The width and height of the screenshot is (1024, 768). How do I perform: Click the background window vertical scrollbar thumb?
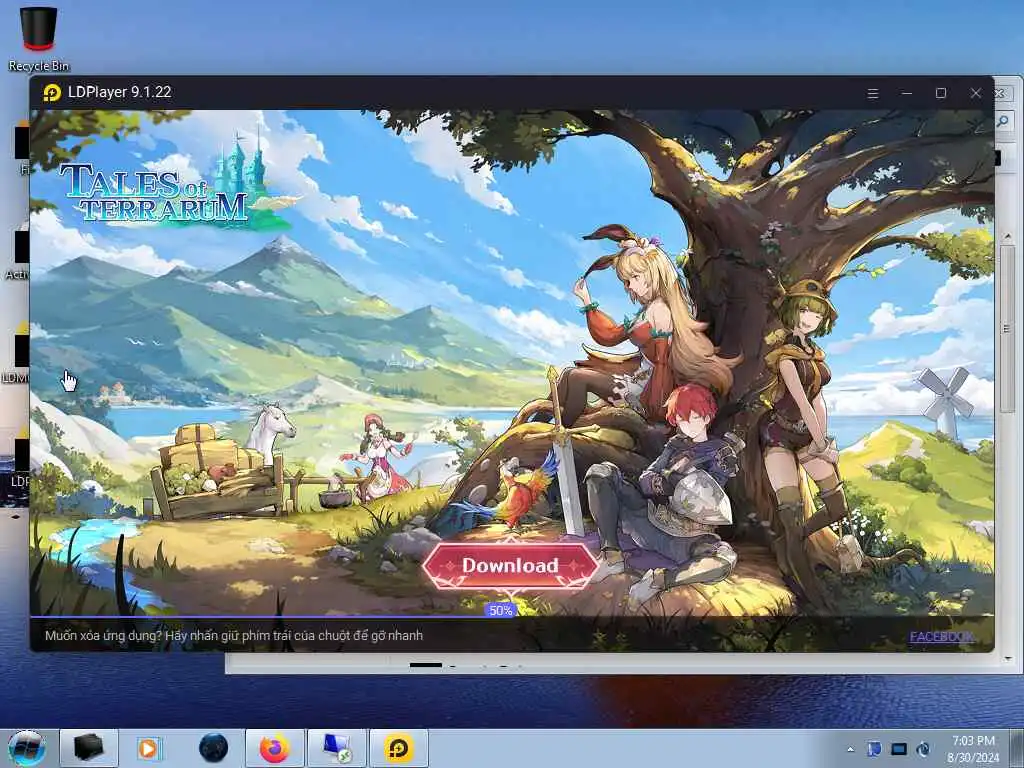tap(1008, 329)
